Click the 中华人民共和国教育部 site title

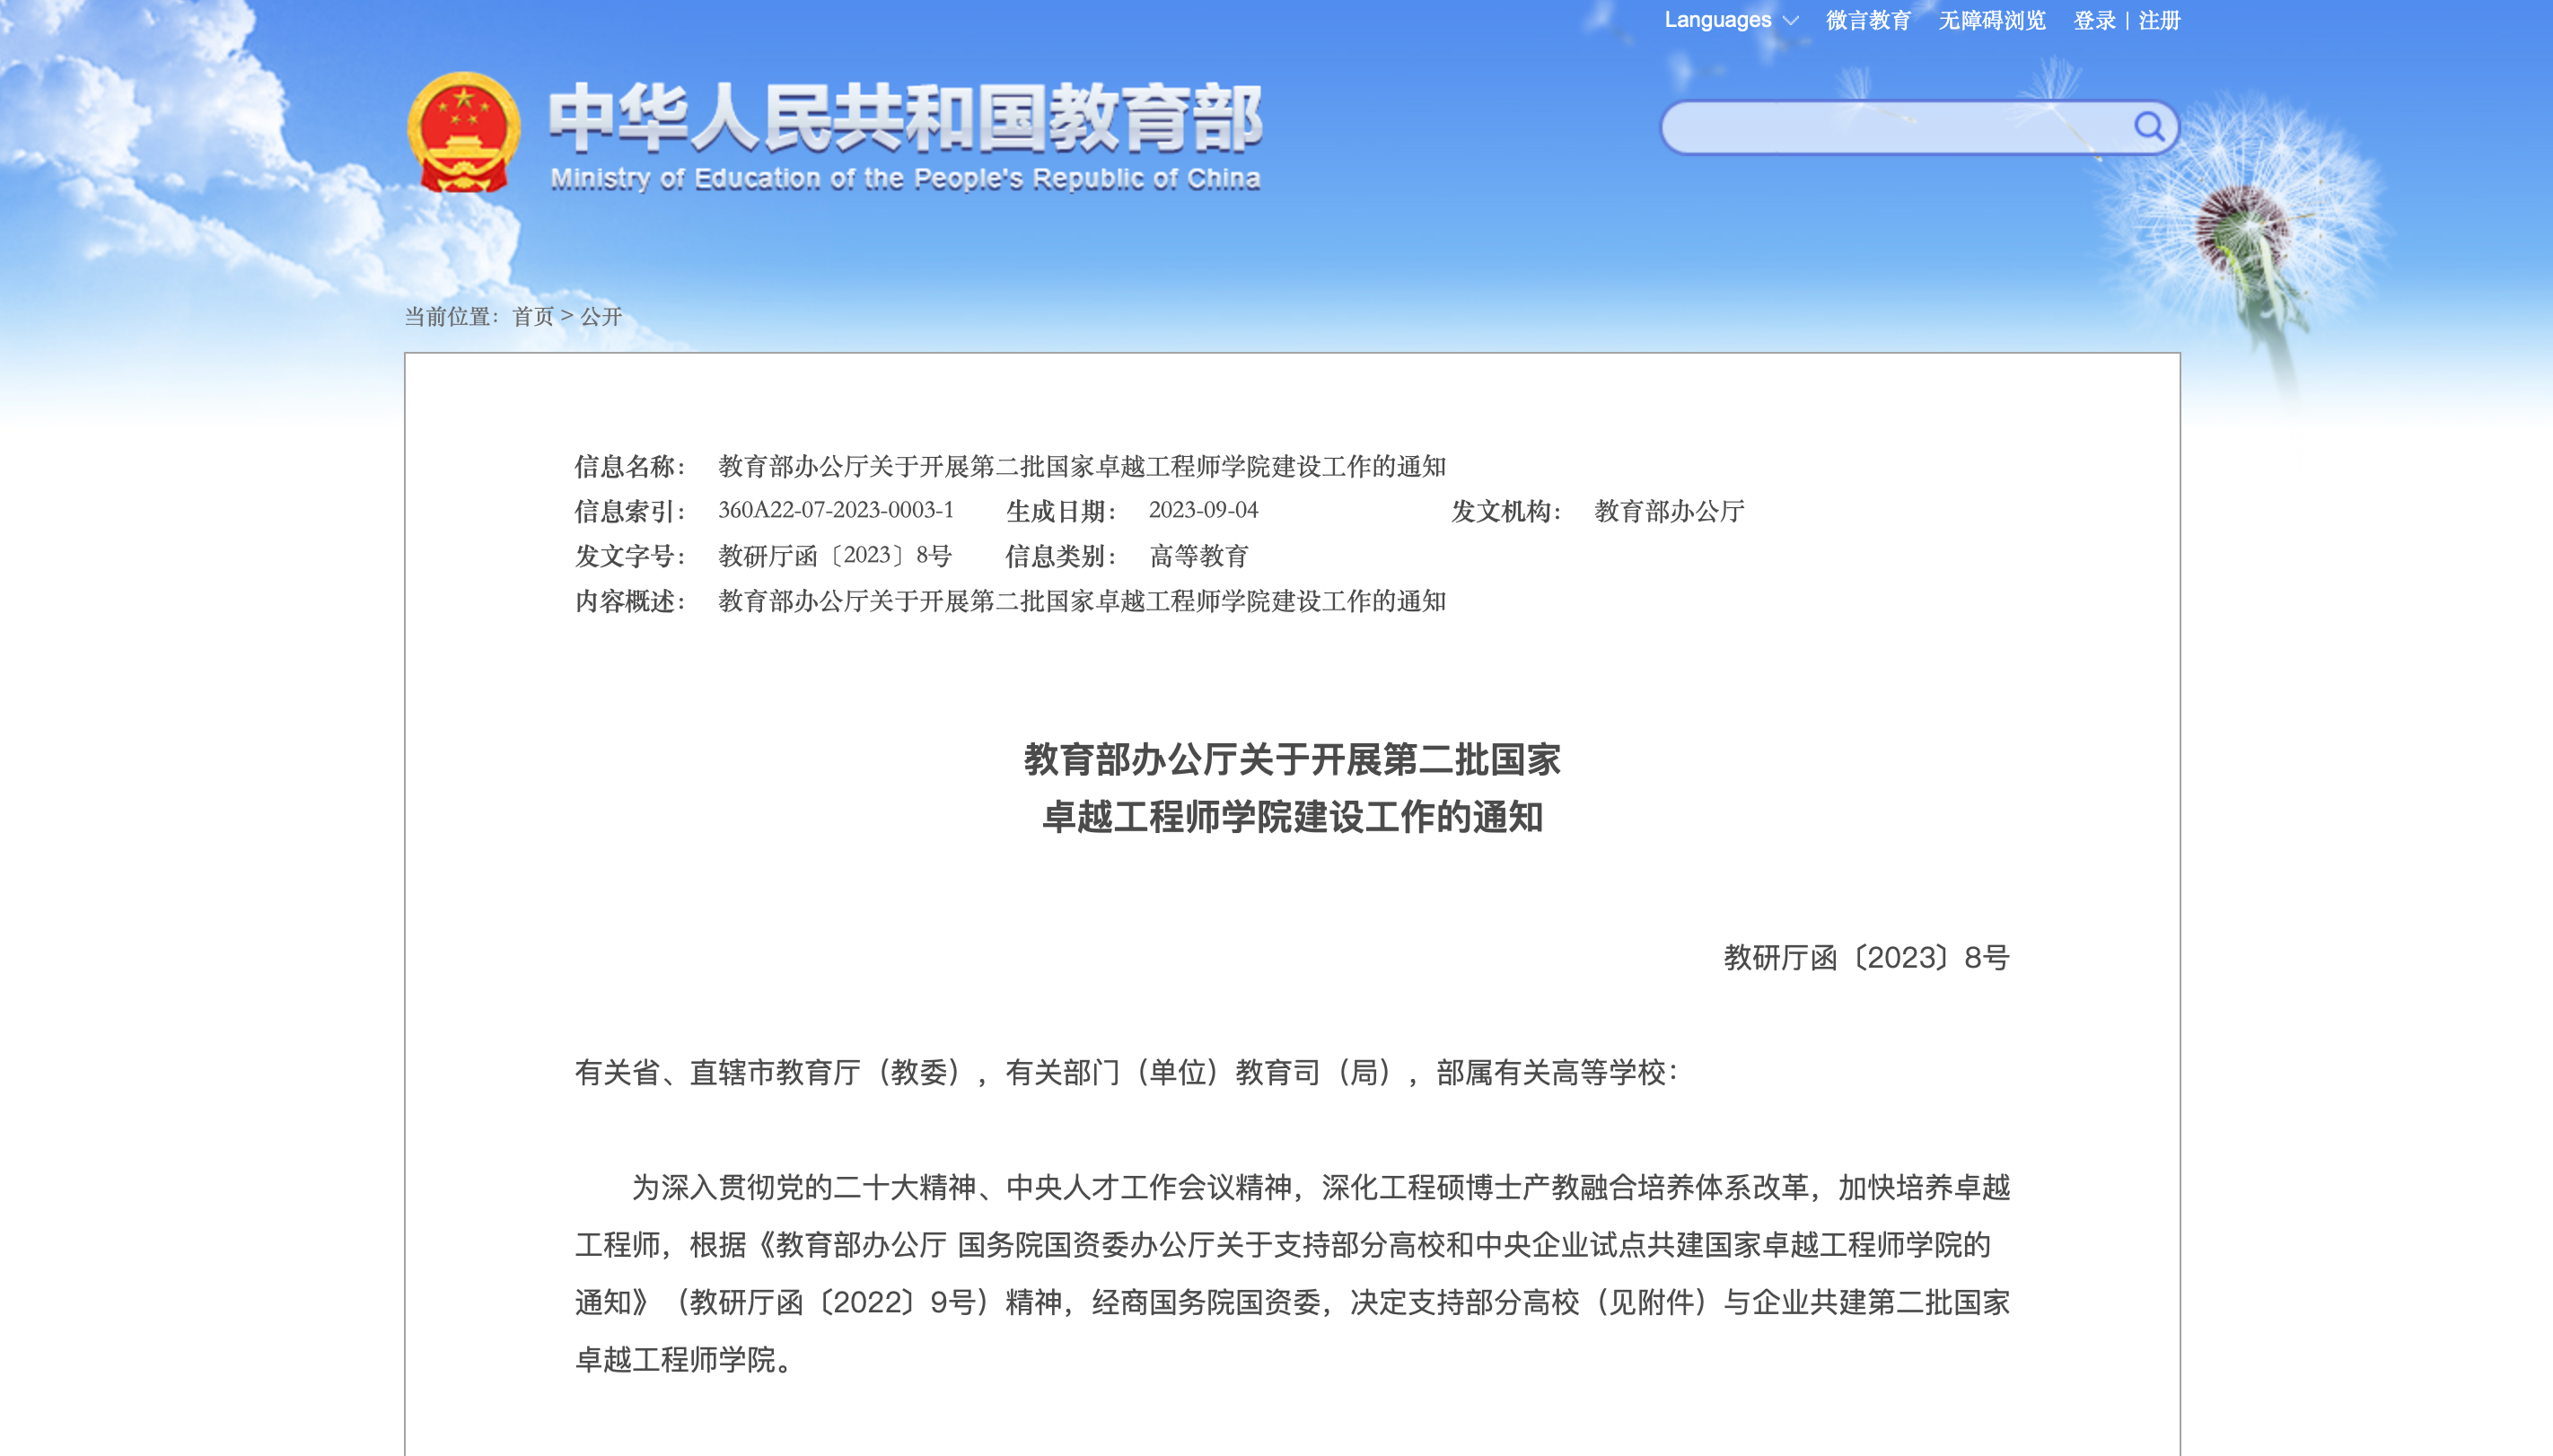905,118
